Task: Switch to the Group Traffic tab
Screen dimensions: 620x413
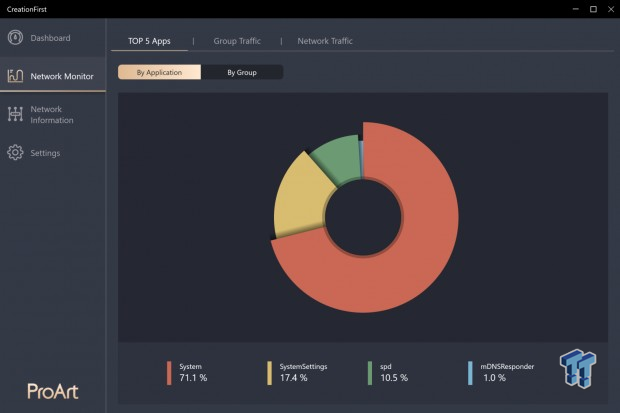Action: 237,41
